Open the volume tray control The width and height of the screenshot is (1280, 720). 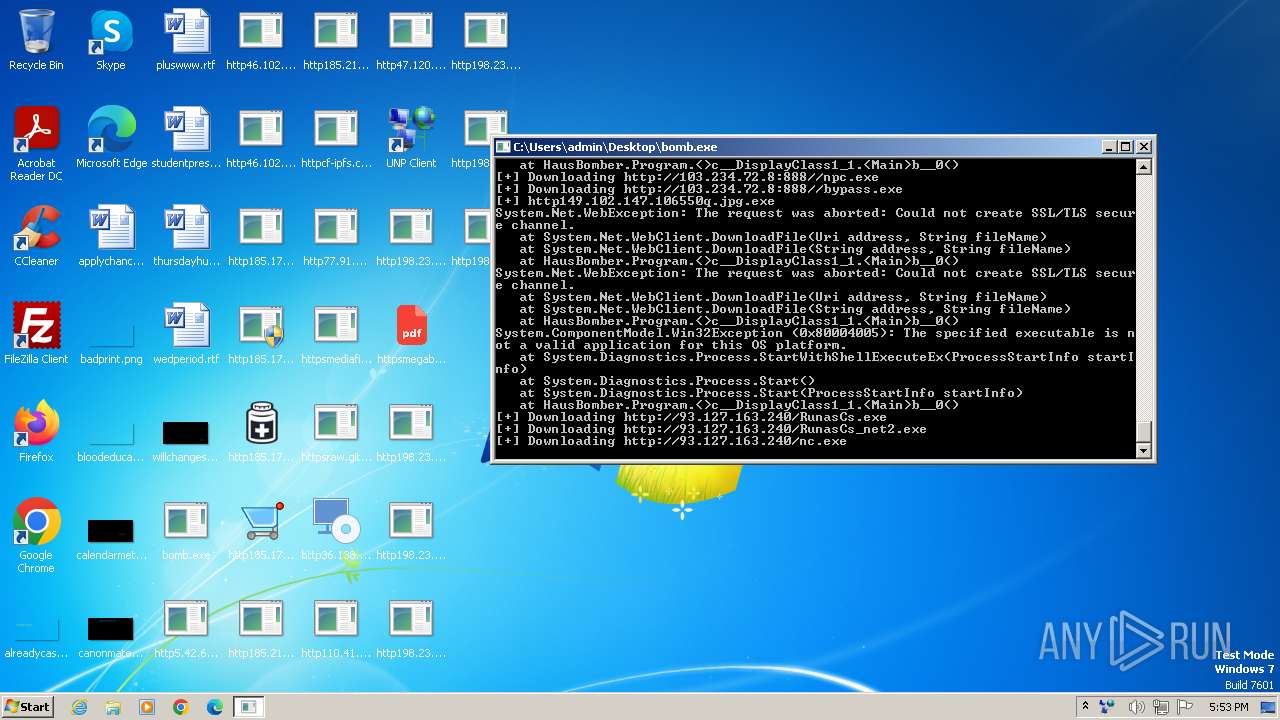(x=1137, y=707)
